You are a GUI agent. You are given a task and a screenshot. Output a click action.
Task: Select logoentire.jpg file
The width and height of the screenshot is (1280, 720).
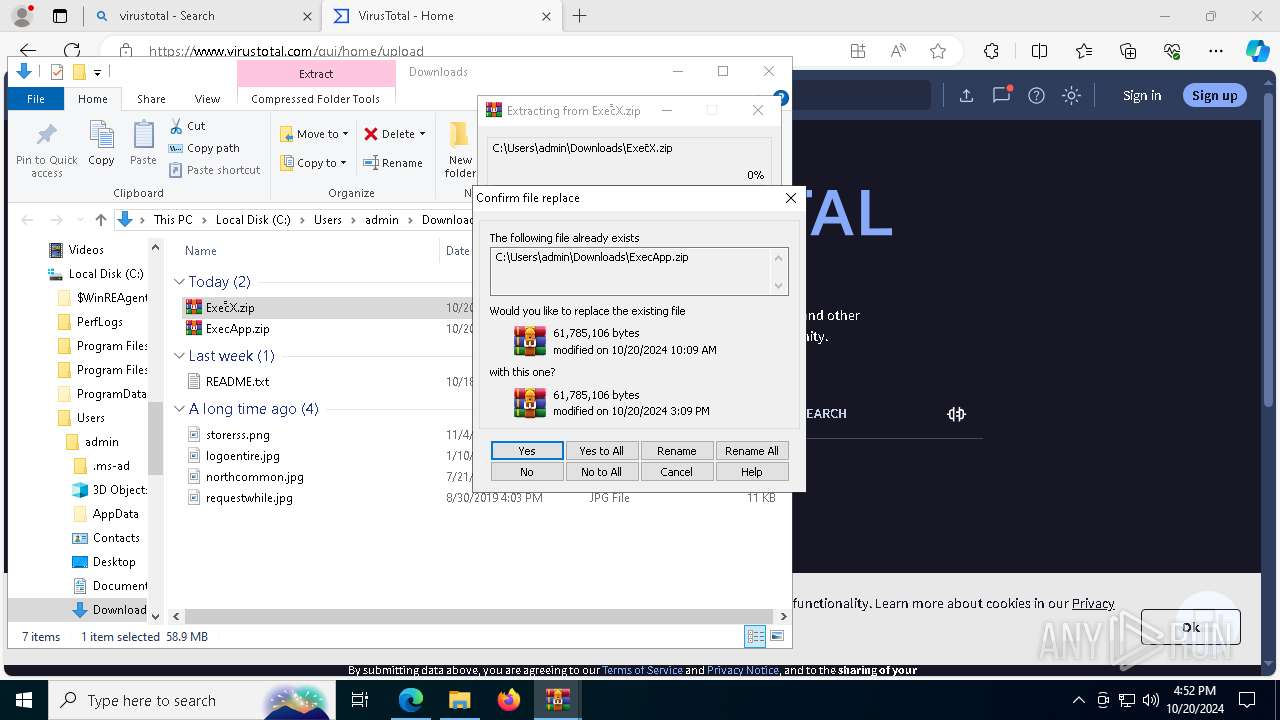coord(242,456)
